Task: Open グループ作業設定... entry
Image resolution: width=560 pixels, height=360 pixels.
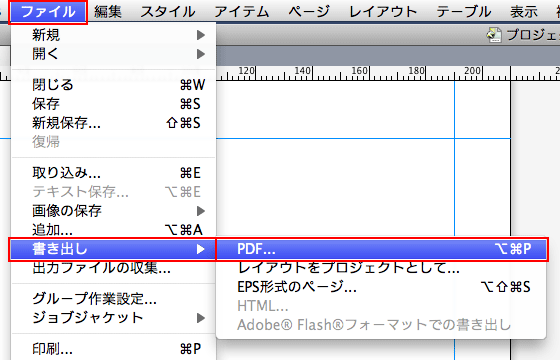Action: coord(114,299)
